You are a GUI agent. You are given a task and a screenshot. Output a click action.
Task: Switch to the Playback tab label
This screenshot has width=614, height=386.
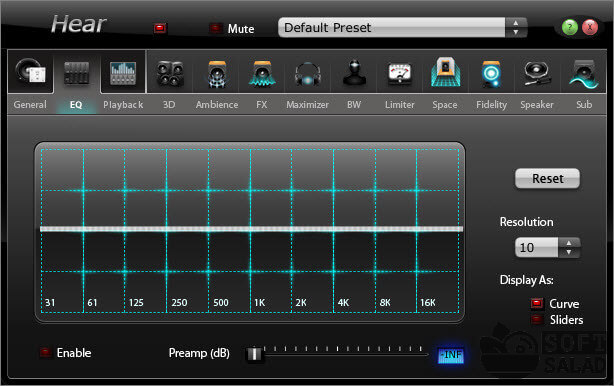pos(123,105)
